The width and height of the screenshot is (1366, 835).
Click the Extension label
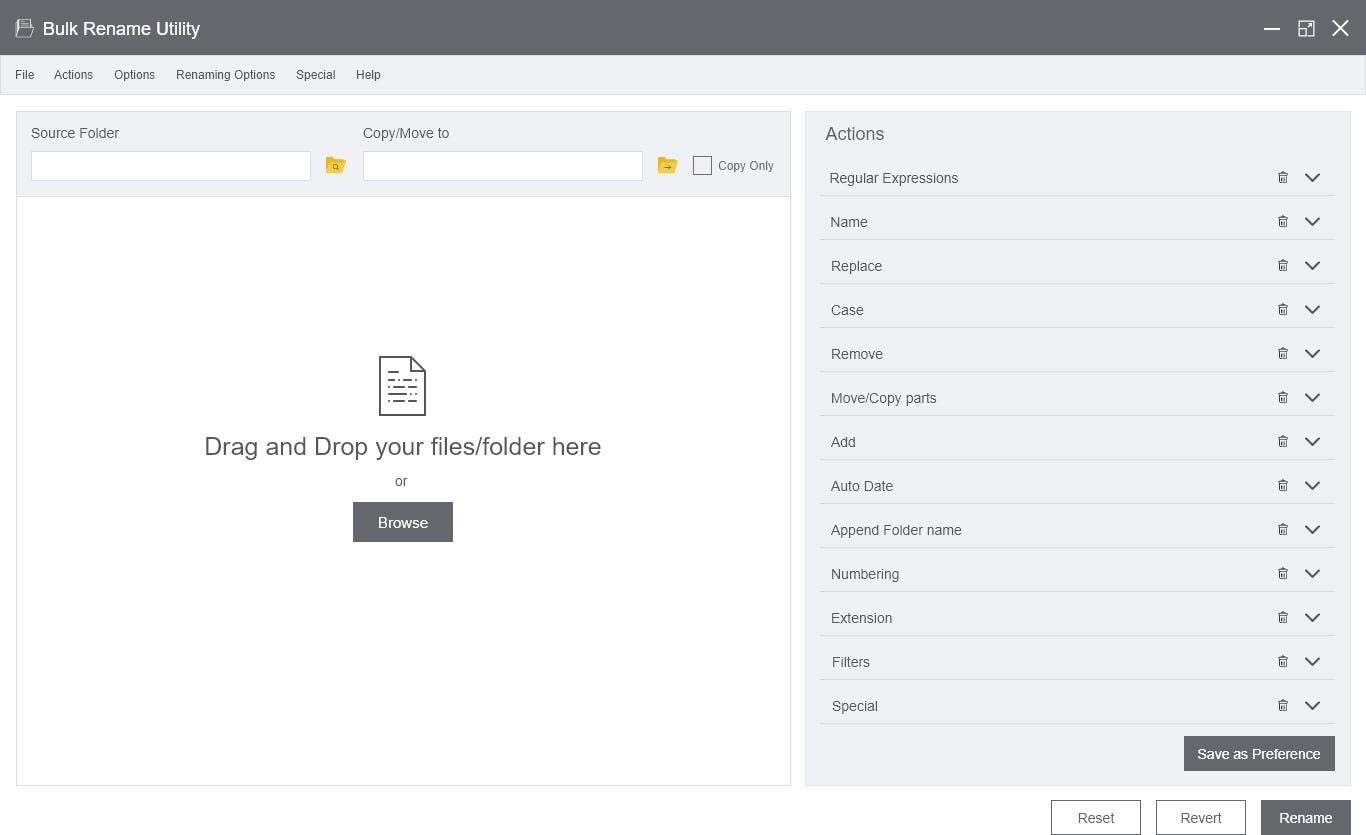coord(862,618)
